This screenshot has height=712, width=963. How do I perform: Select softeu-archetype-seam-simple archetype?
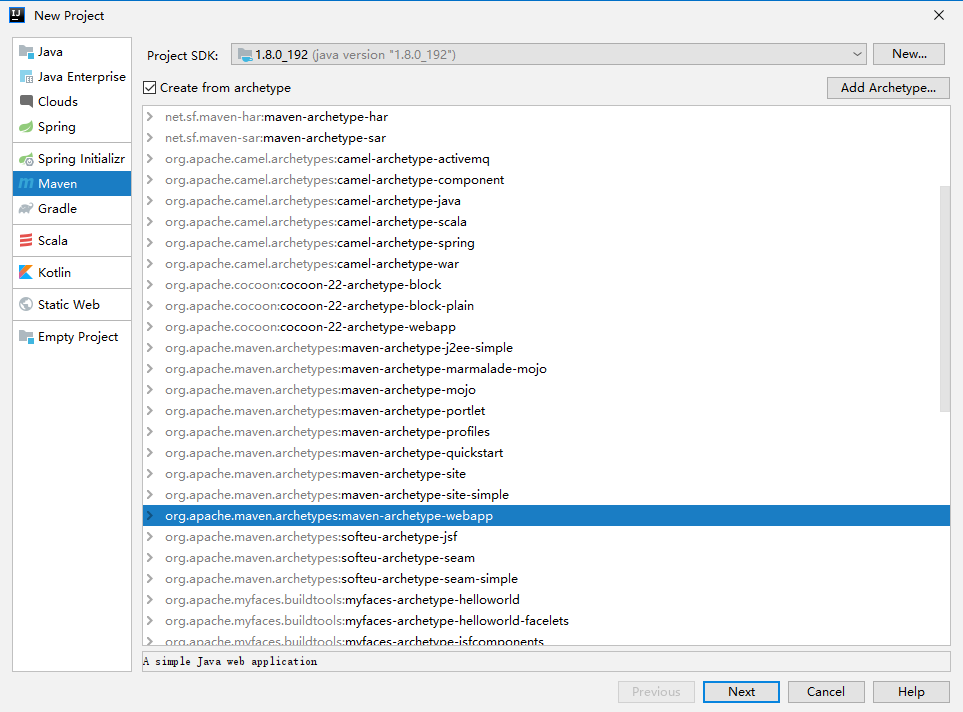pyautogui.click(x=546, y=579)
